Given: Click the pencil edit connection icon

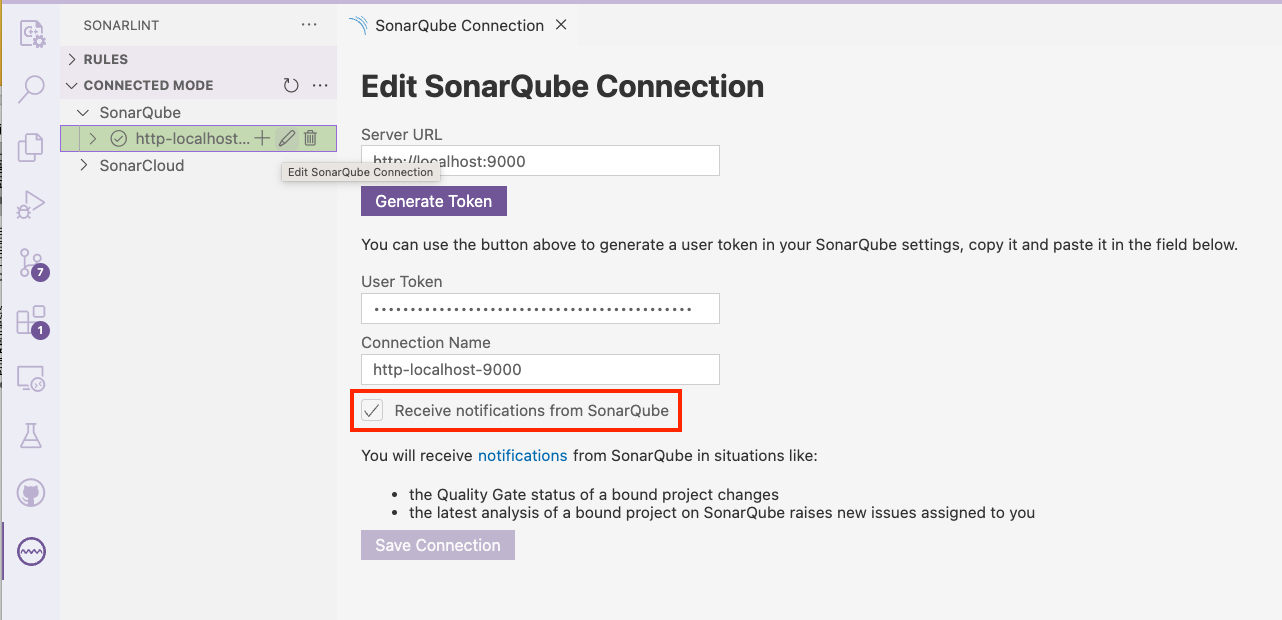Looking at the screenshot, I should (287, 138).
